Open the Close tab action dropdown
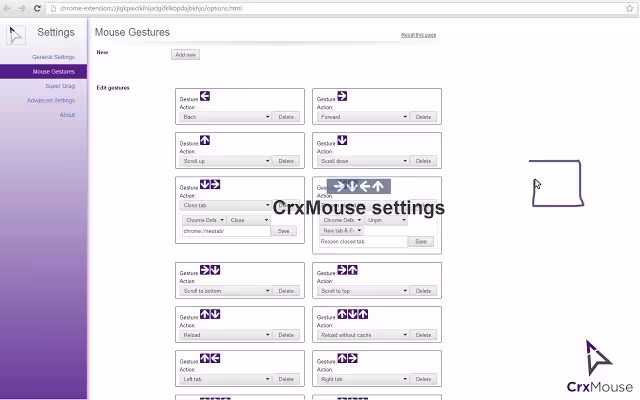This screenshot has height=400, width=640. tap(225, 205)
